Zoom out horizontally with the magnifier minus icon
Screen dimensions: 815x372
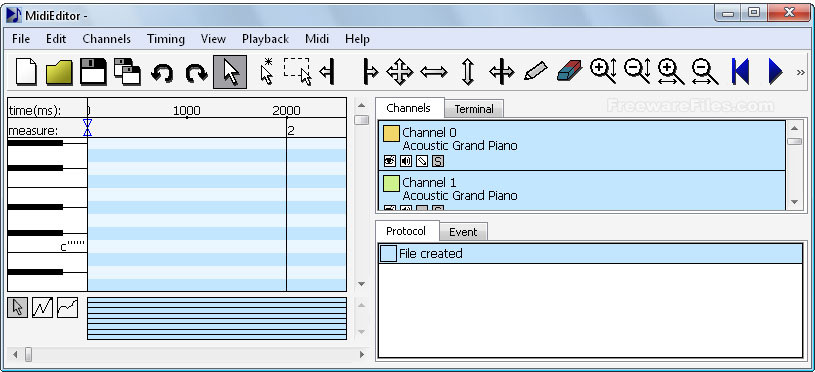pyautogui.click(x=705, y=72)
